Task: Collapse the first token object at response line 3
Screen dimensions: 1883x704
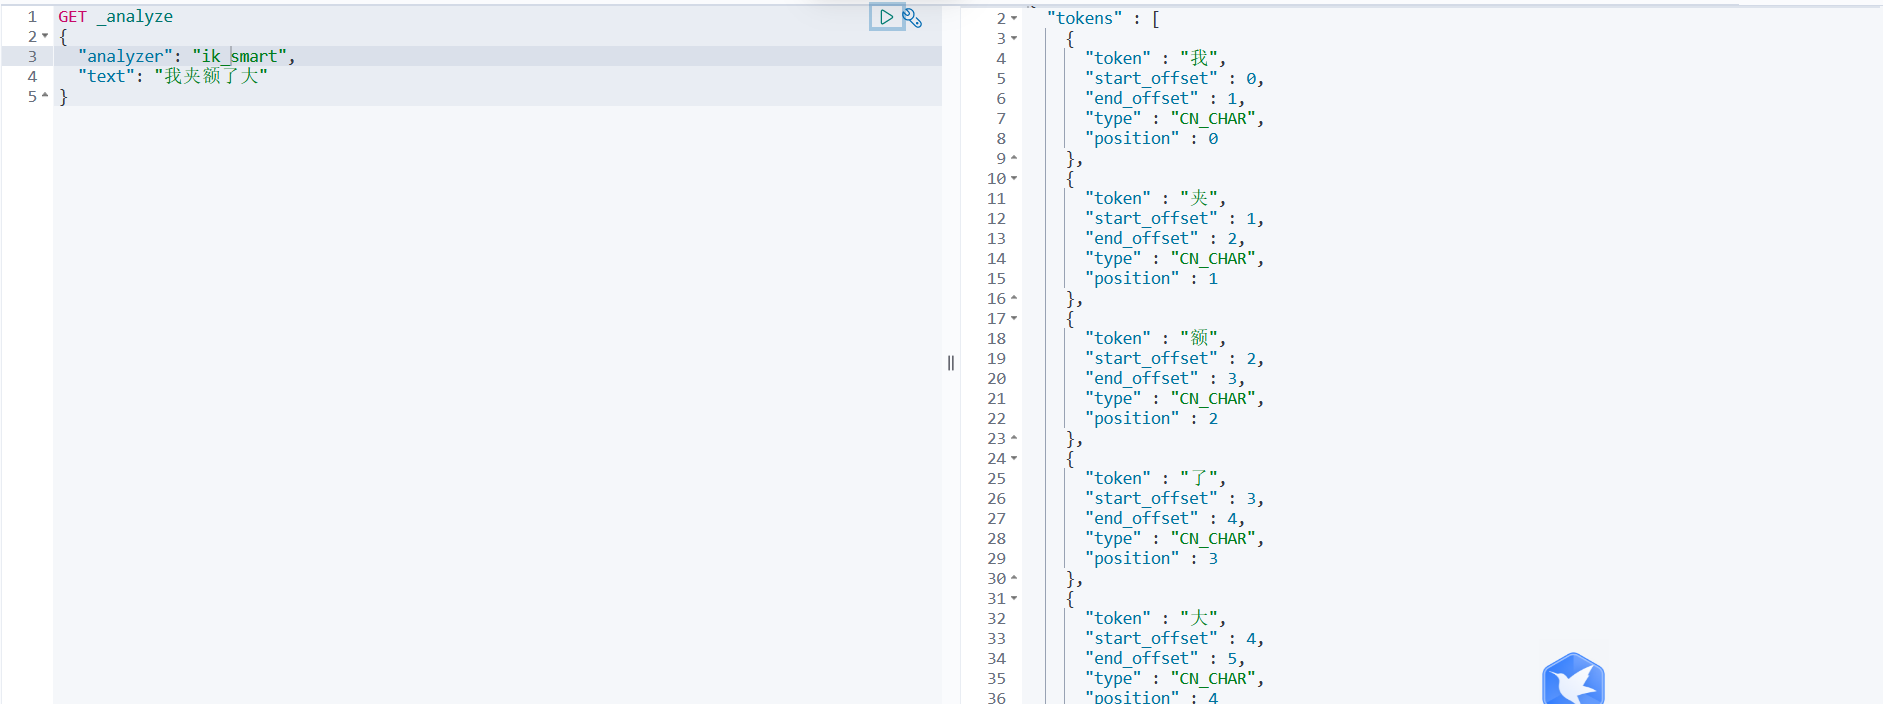Action: point(1014,39)
